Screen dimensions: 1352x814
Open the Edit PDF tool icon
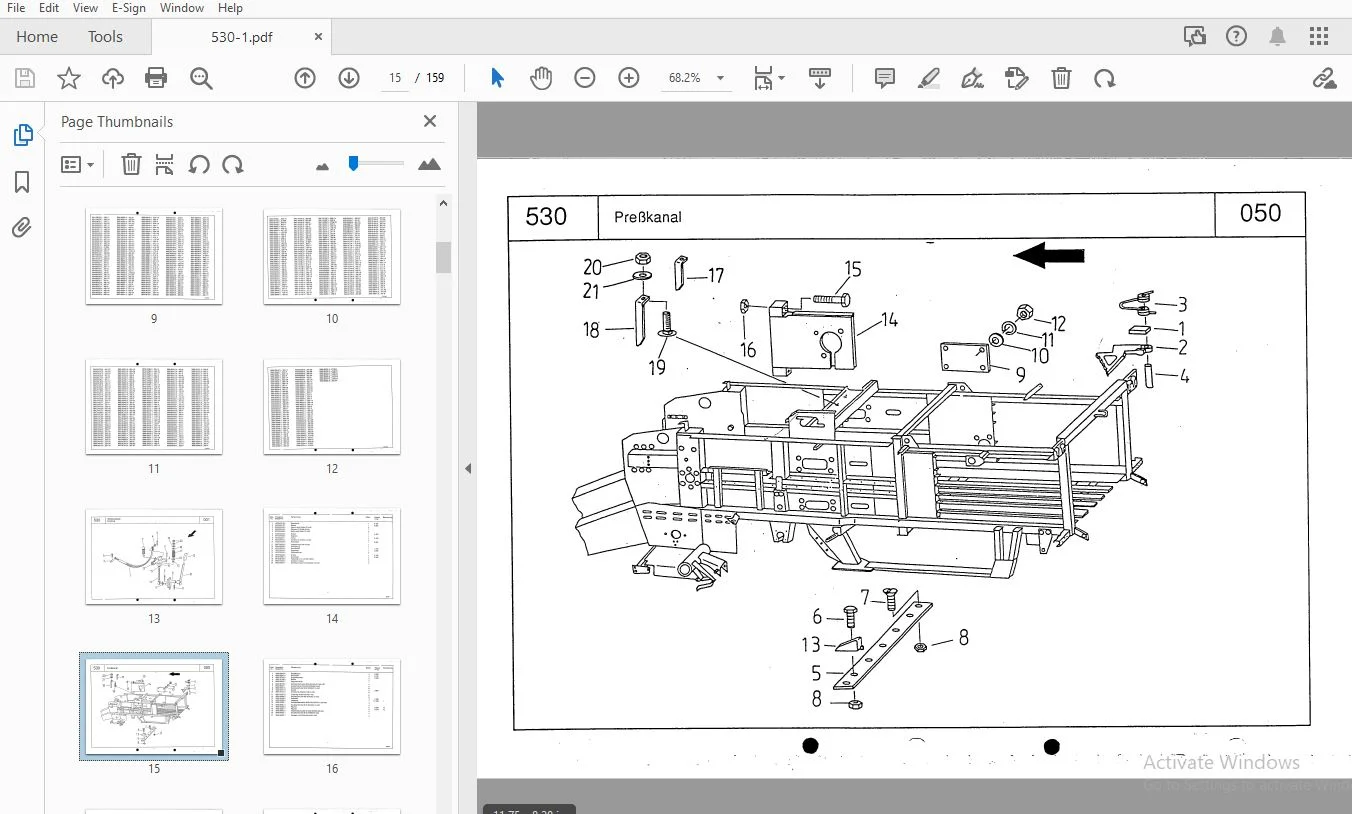tap(1017, 78)
